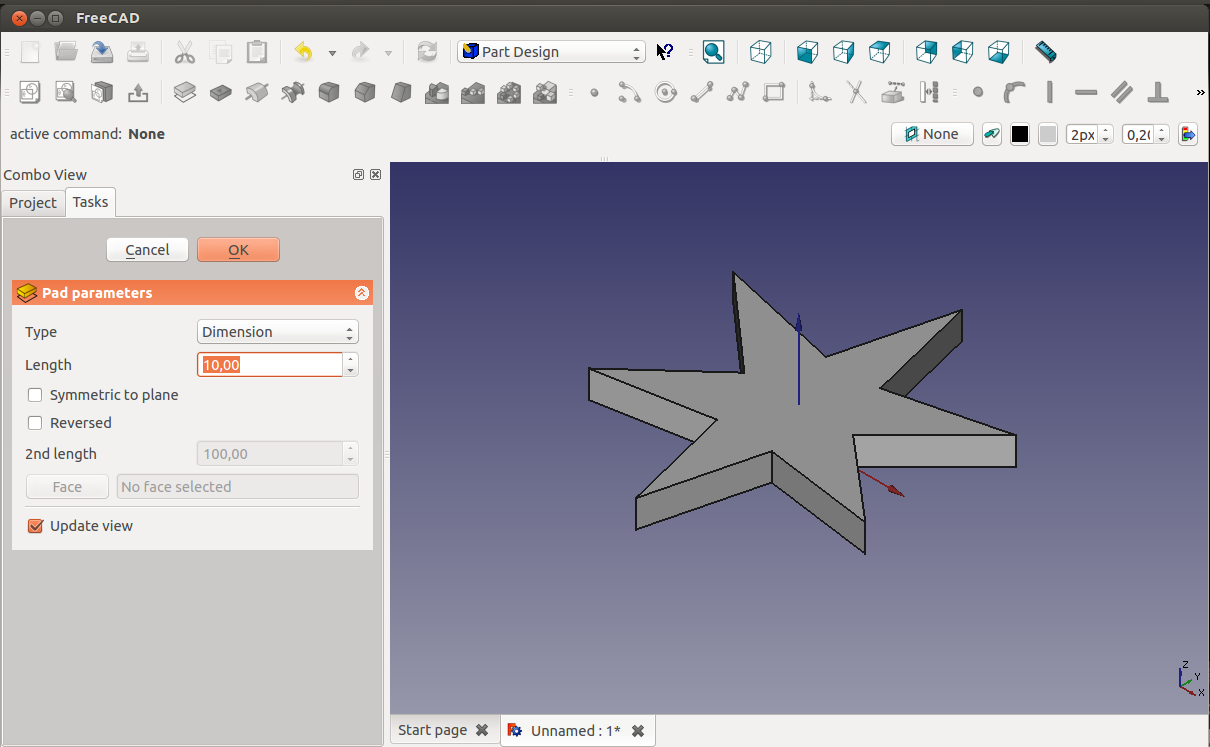1210x747 pixels.
Task: Cancel the pad operation
Action: pos(147,250)
